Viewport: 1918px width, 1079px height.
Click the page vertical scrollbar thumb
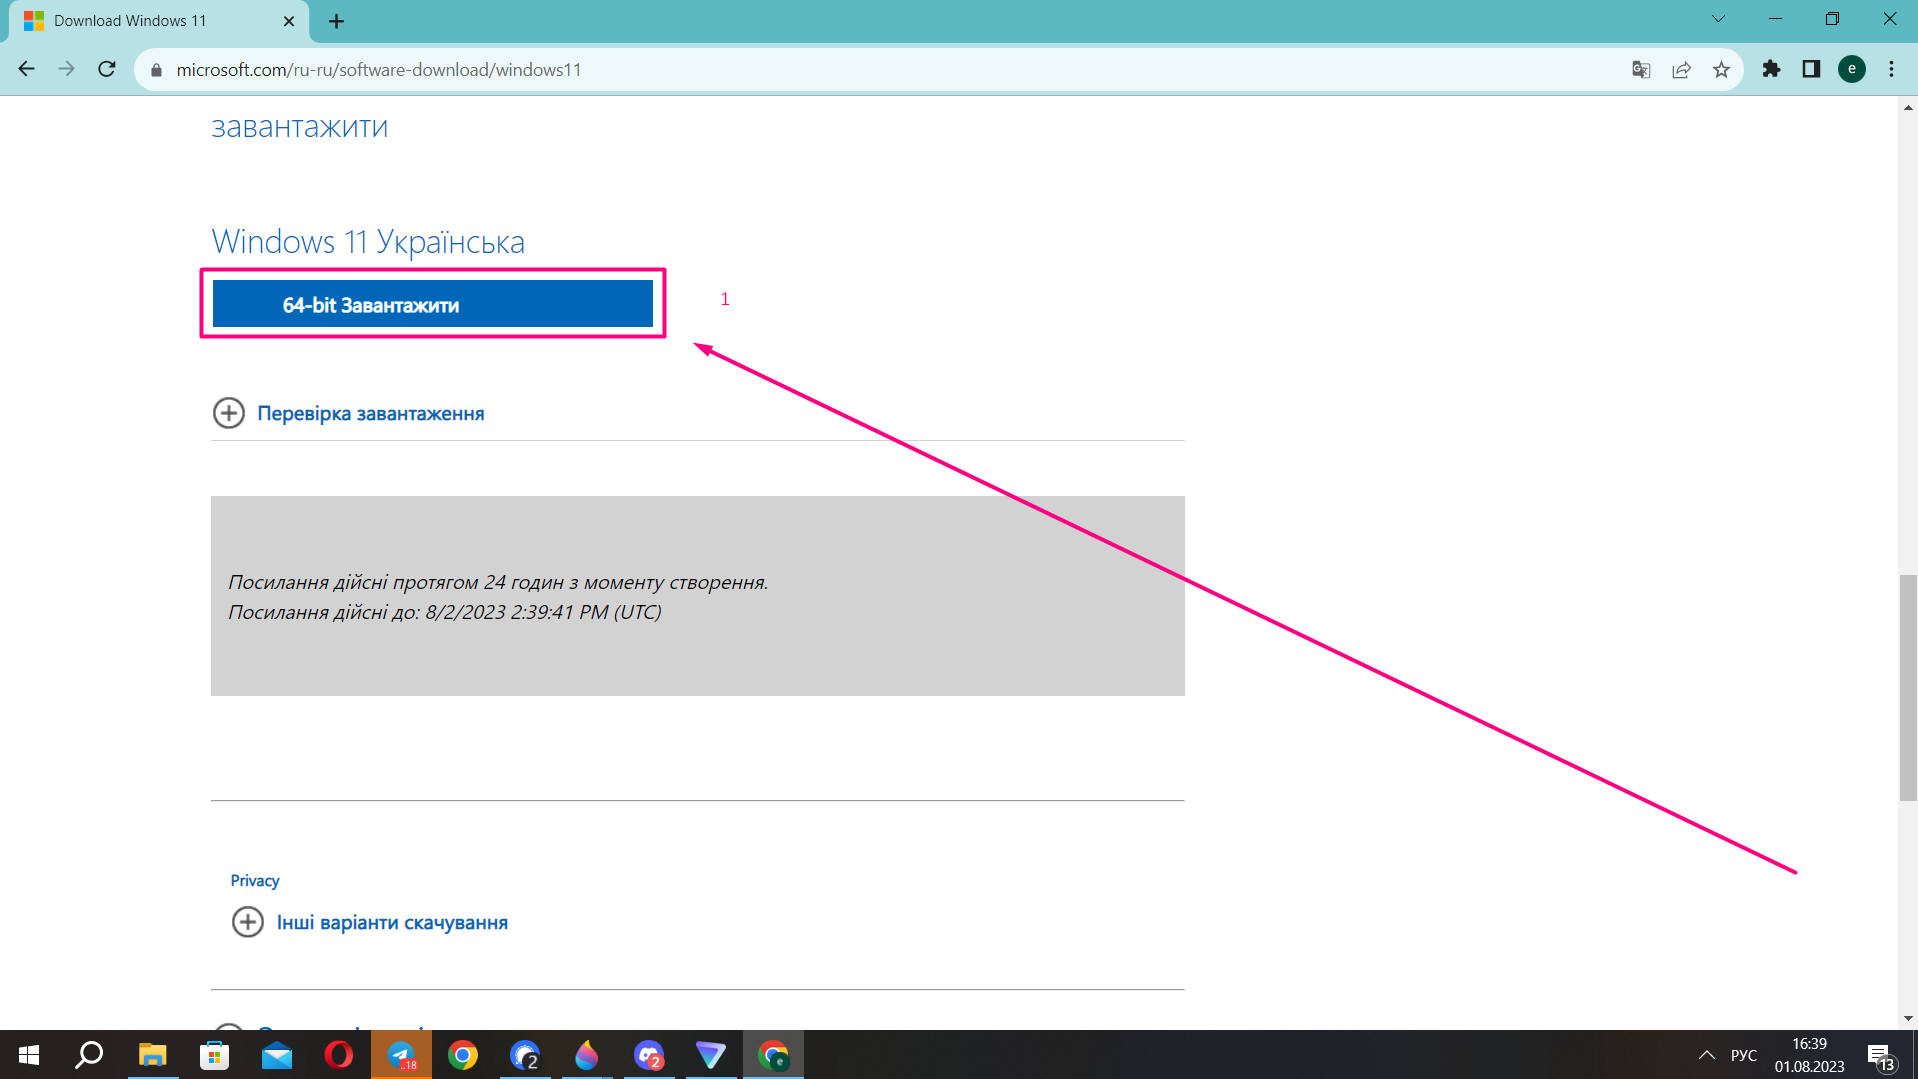pos(1908,688)
